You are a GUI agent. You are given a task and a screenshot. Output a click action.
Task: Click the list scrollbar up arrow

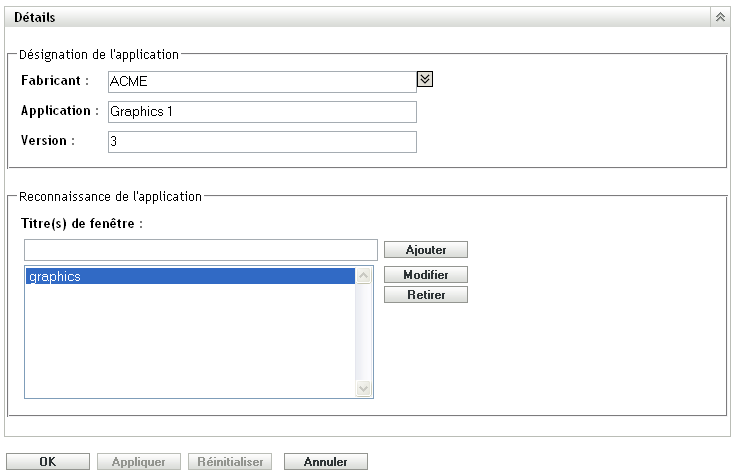click(x=364, y=277)
